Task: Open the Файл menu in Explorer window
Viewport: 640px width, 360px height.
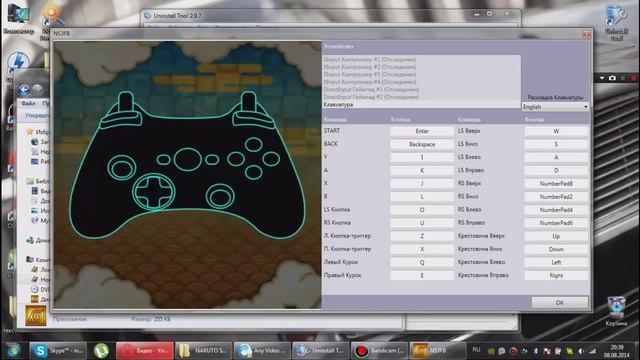Action: pos(28,103)
